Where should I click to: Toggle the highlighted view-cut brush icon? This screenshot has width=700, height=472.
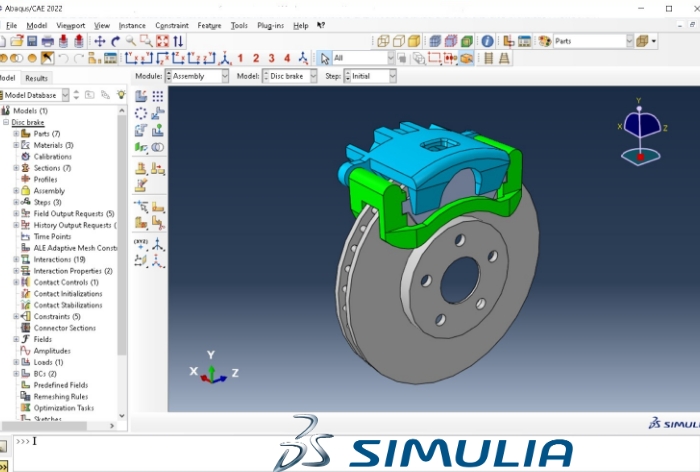click(47, 58)
